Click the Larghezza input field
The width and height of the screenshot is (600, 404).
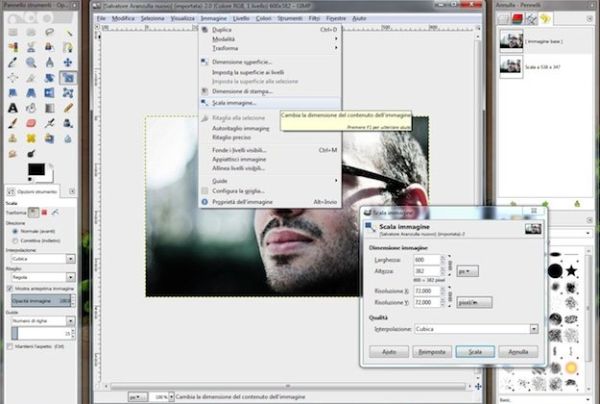tap(427, 260)
